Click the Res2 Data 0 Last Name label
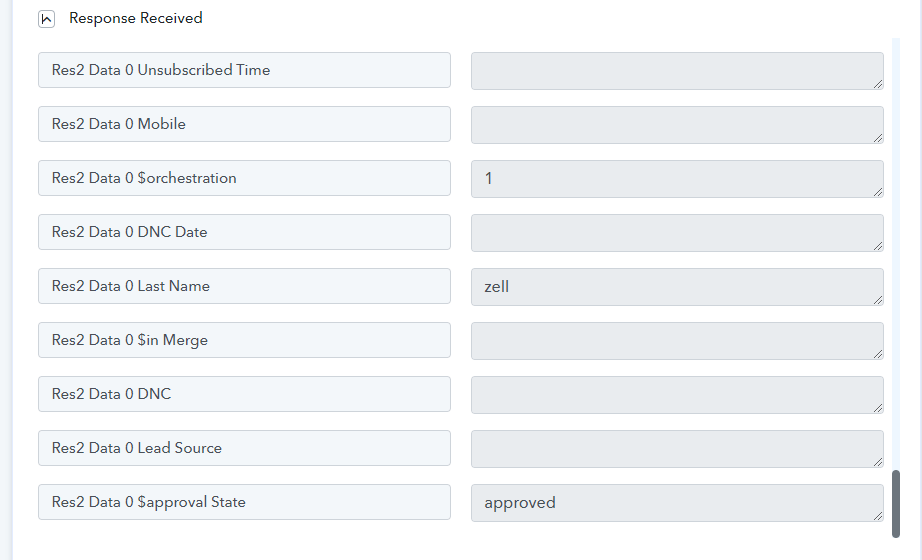The width and height of the screenshot is (922, 560). (x=244, y=286)
